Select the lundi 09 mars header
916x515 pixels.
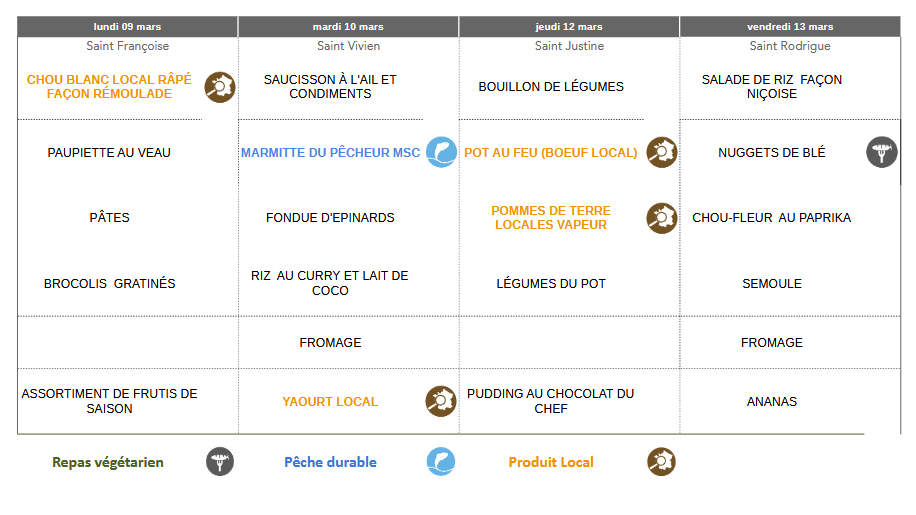point(127,26)
